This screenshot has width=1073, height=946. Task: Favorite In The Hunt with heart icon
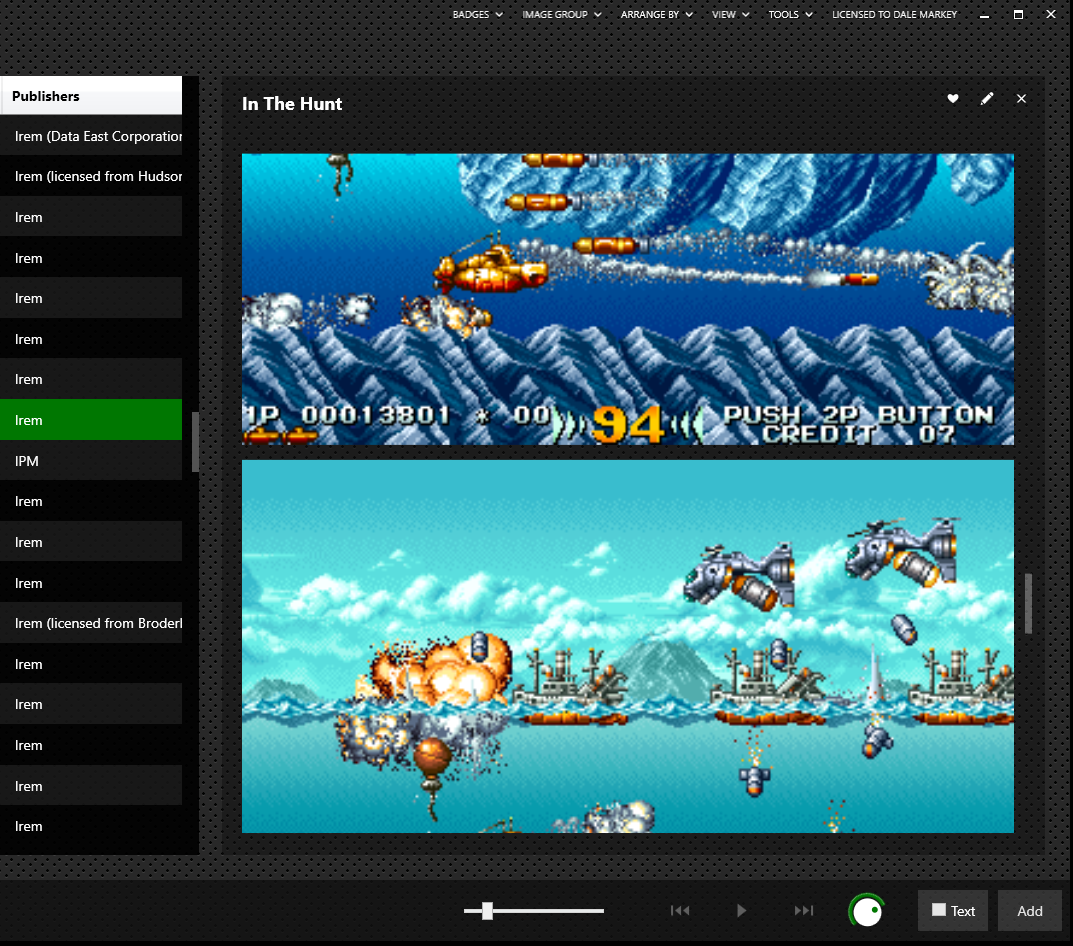tap(953, 99)
